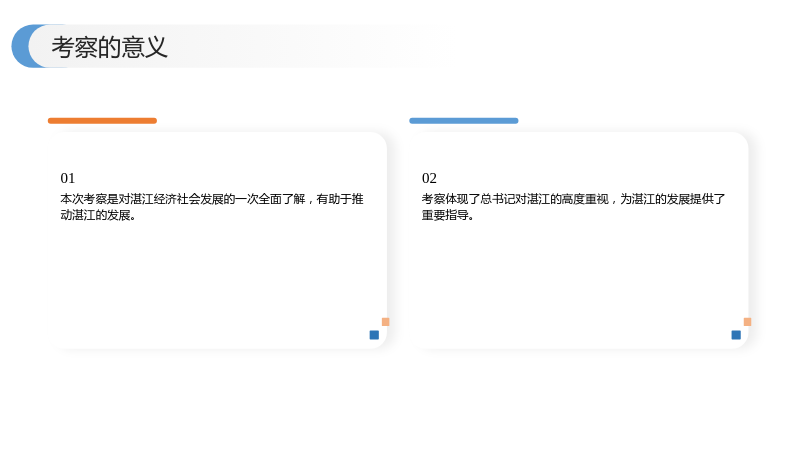800x450 pixels.
Task: Select the left white card's empty area
Action: (218, 276)
